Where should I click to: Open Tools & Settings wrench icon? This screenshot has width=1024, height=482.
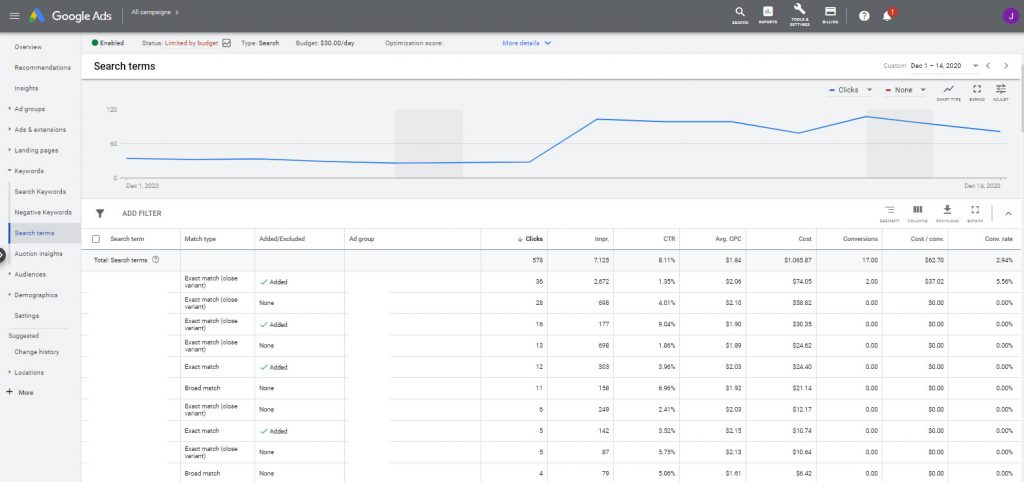coord(799,14)
